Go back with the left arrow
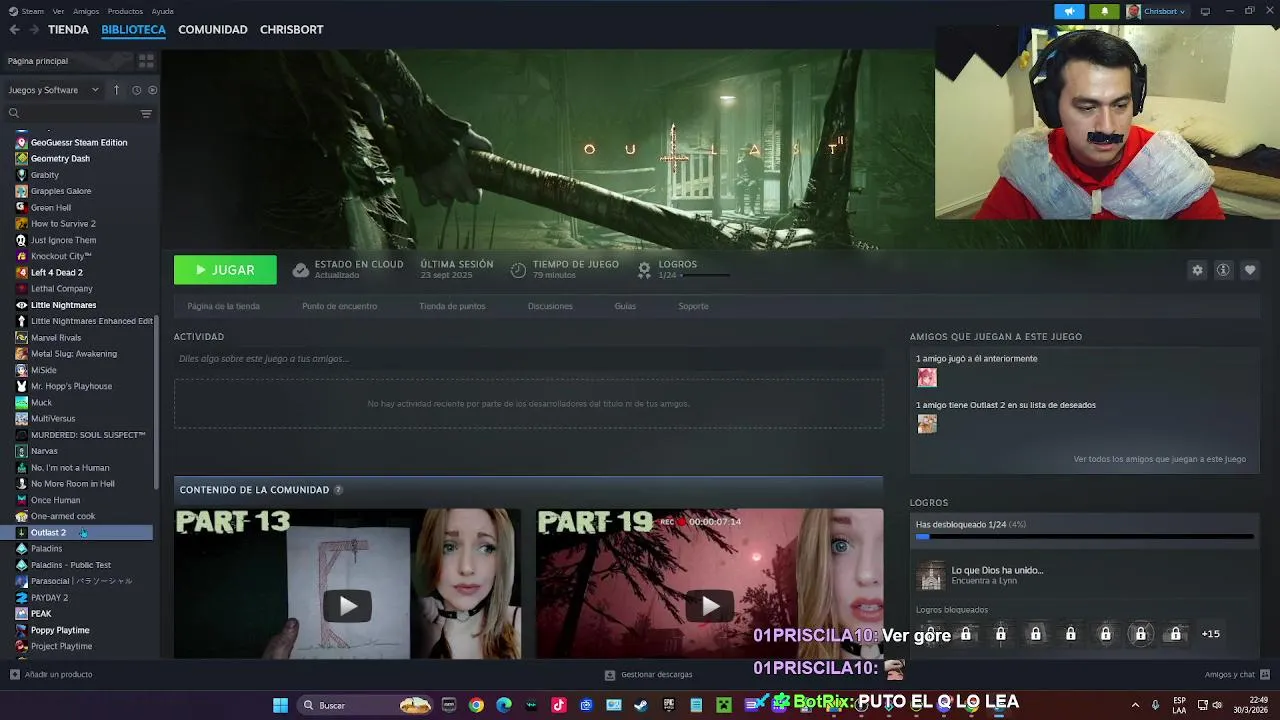1280x720 pixels. (14, 30)
